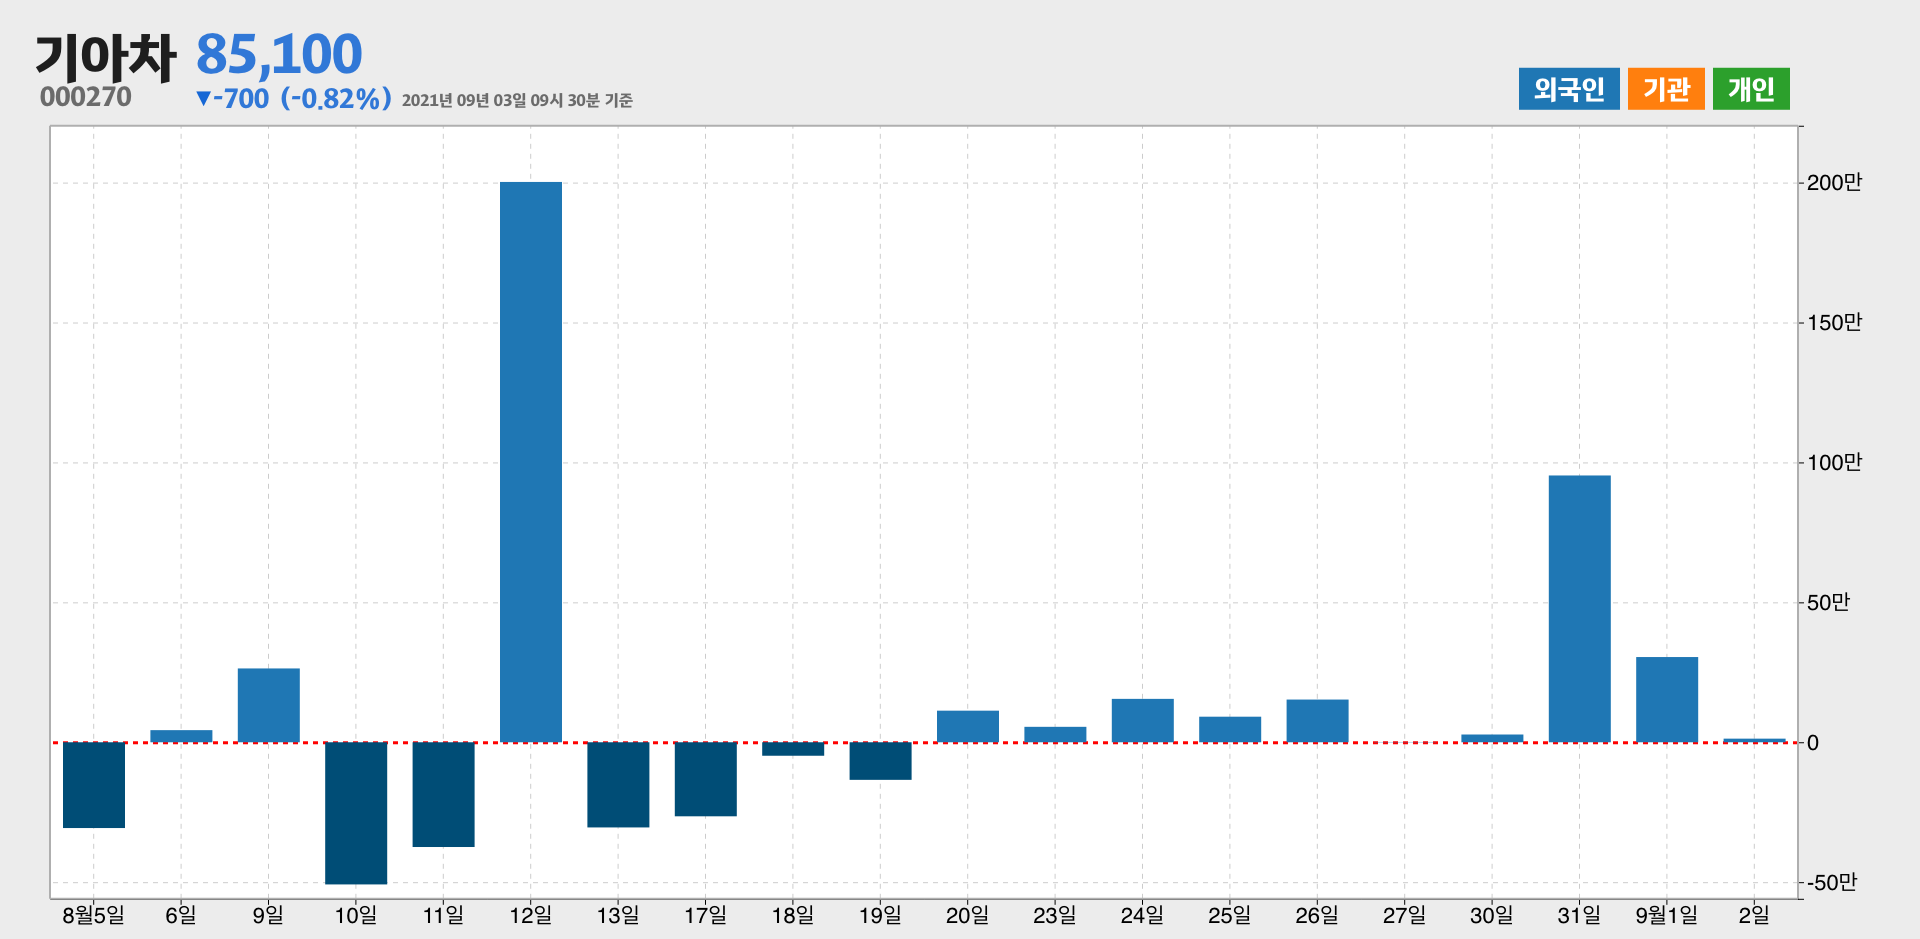Click the 8월5일 x-axis label
Viewport: 1920px width, 939px height.
[x=94, y=915]
